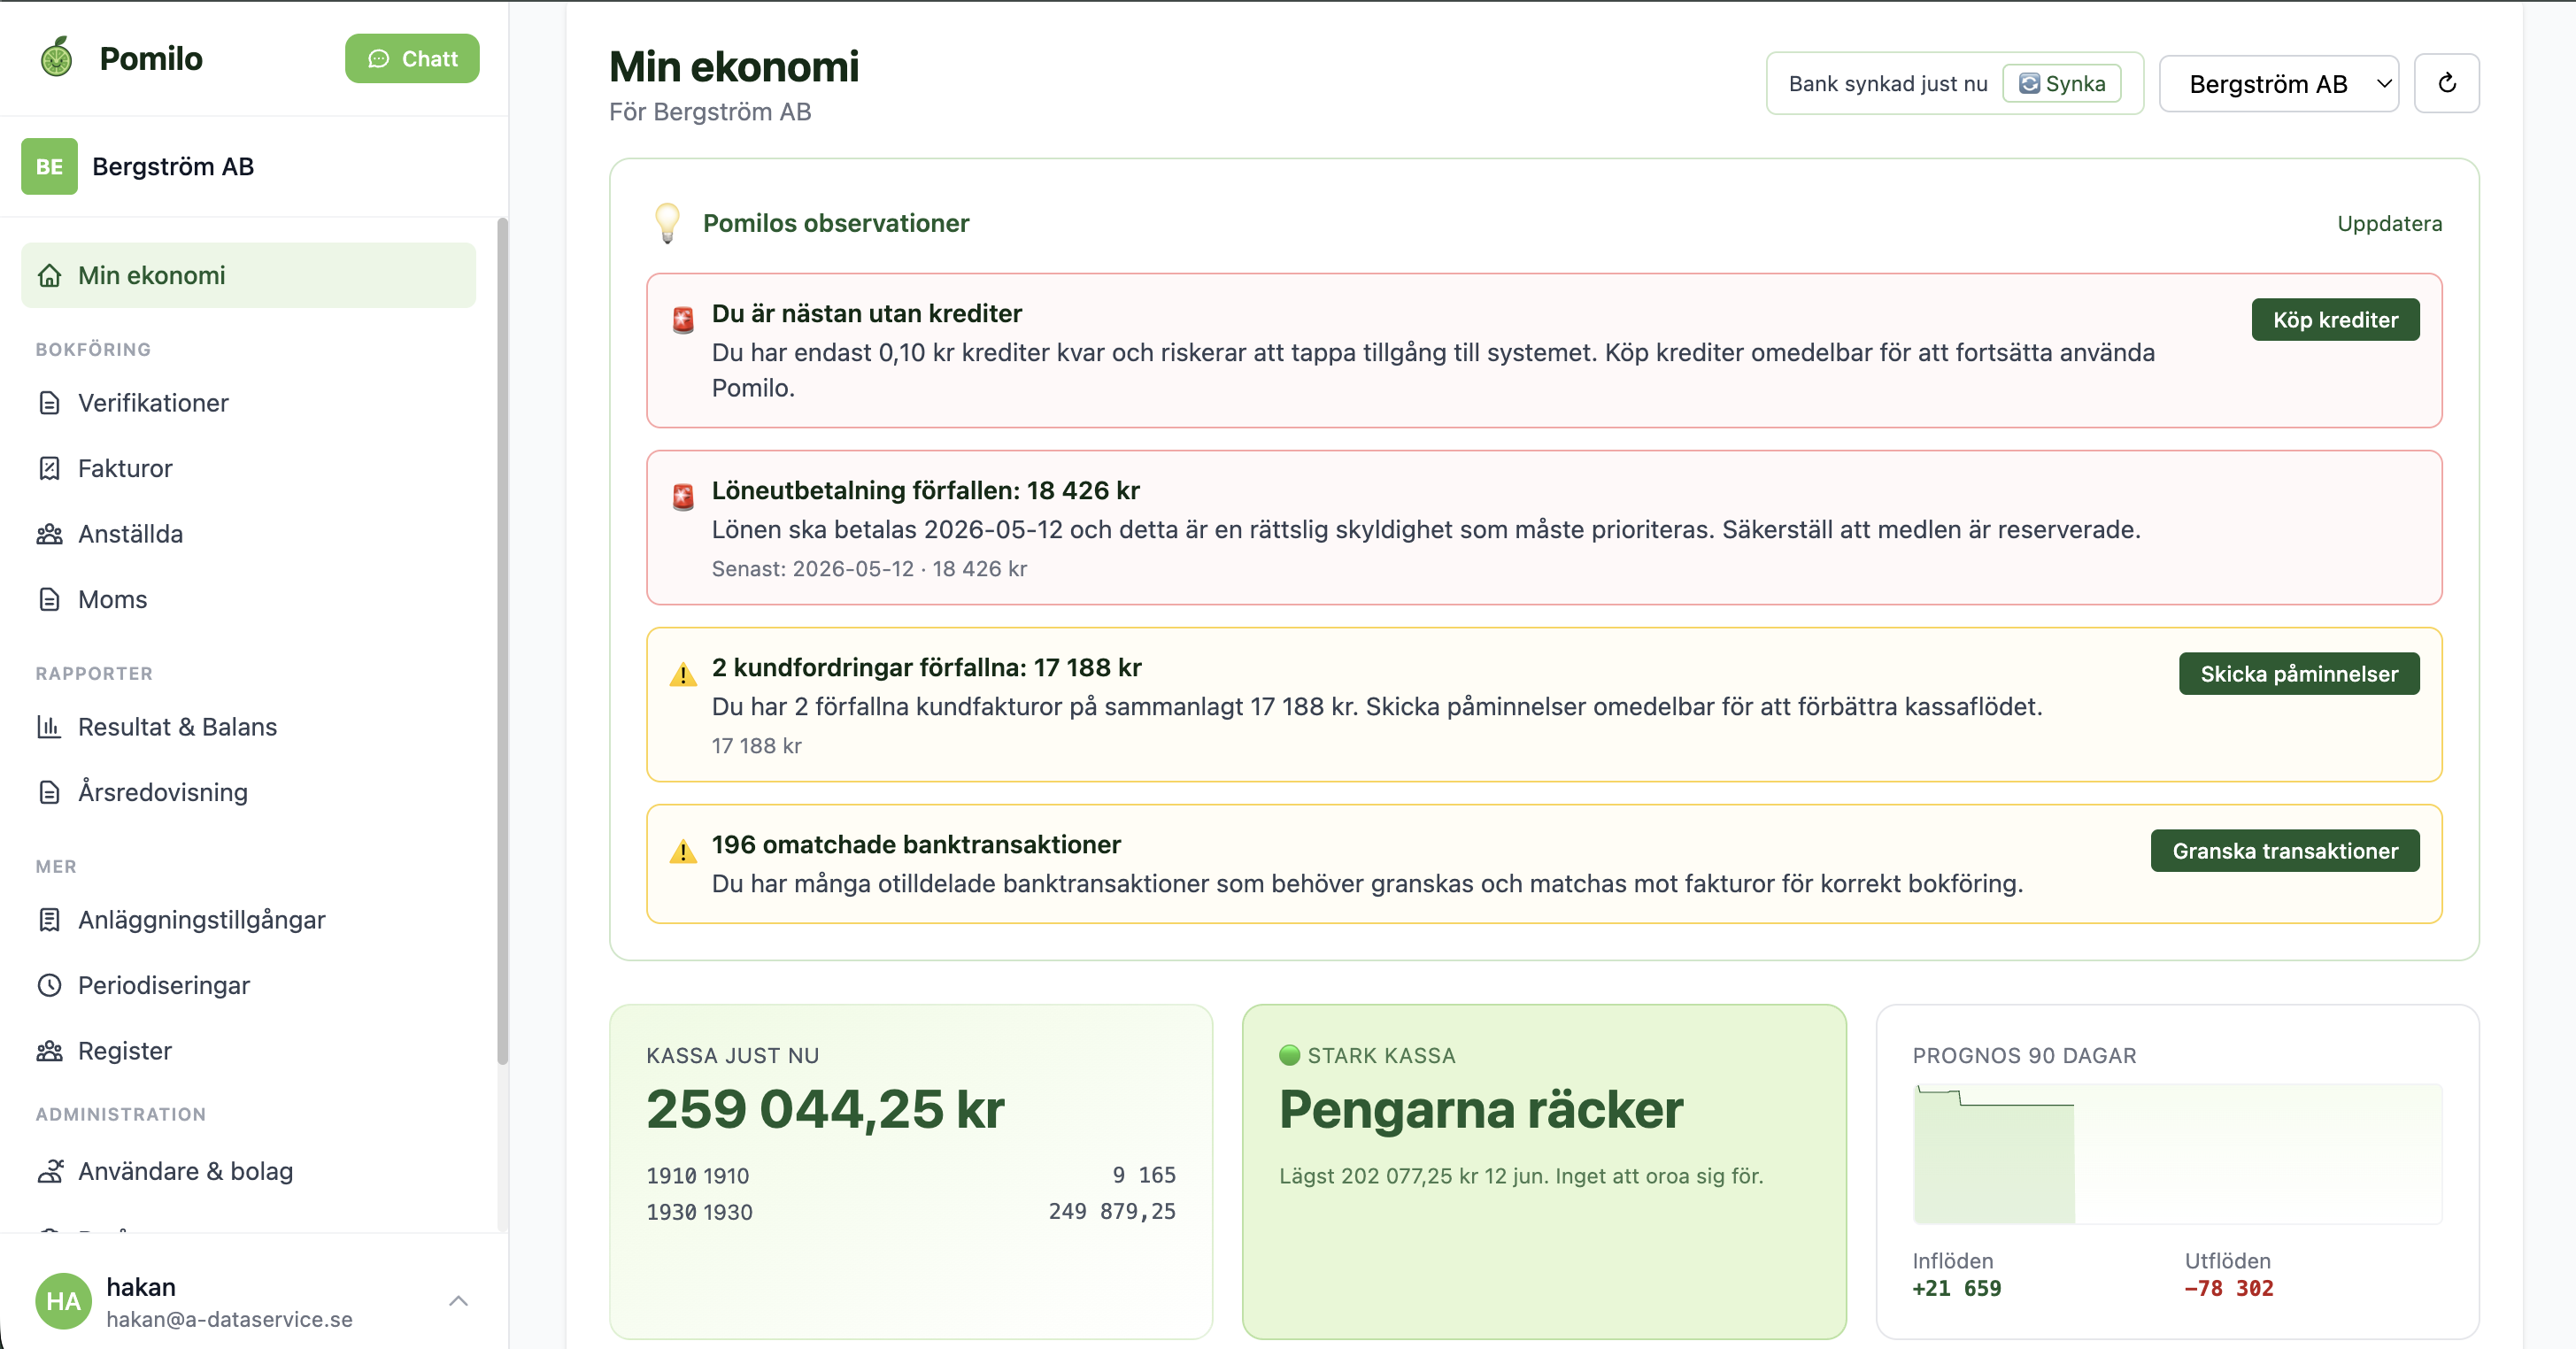This screenshot has height=1349, width=2576.
Task: Click the siren icon on the krediter alert
Action: point(683,319)
